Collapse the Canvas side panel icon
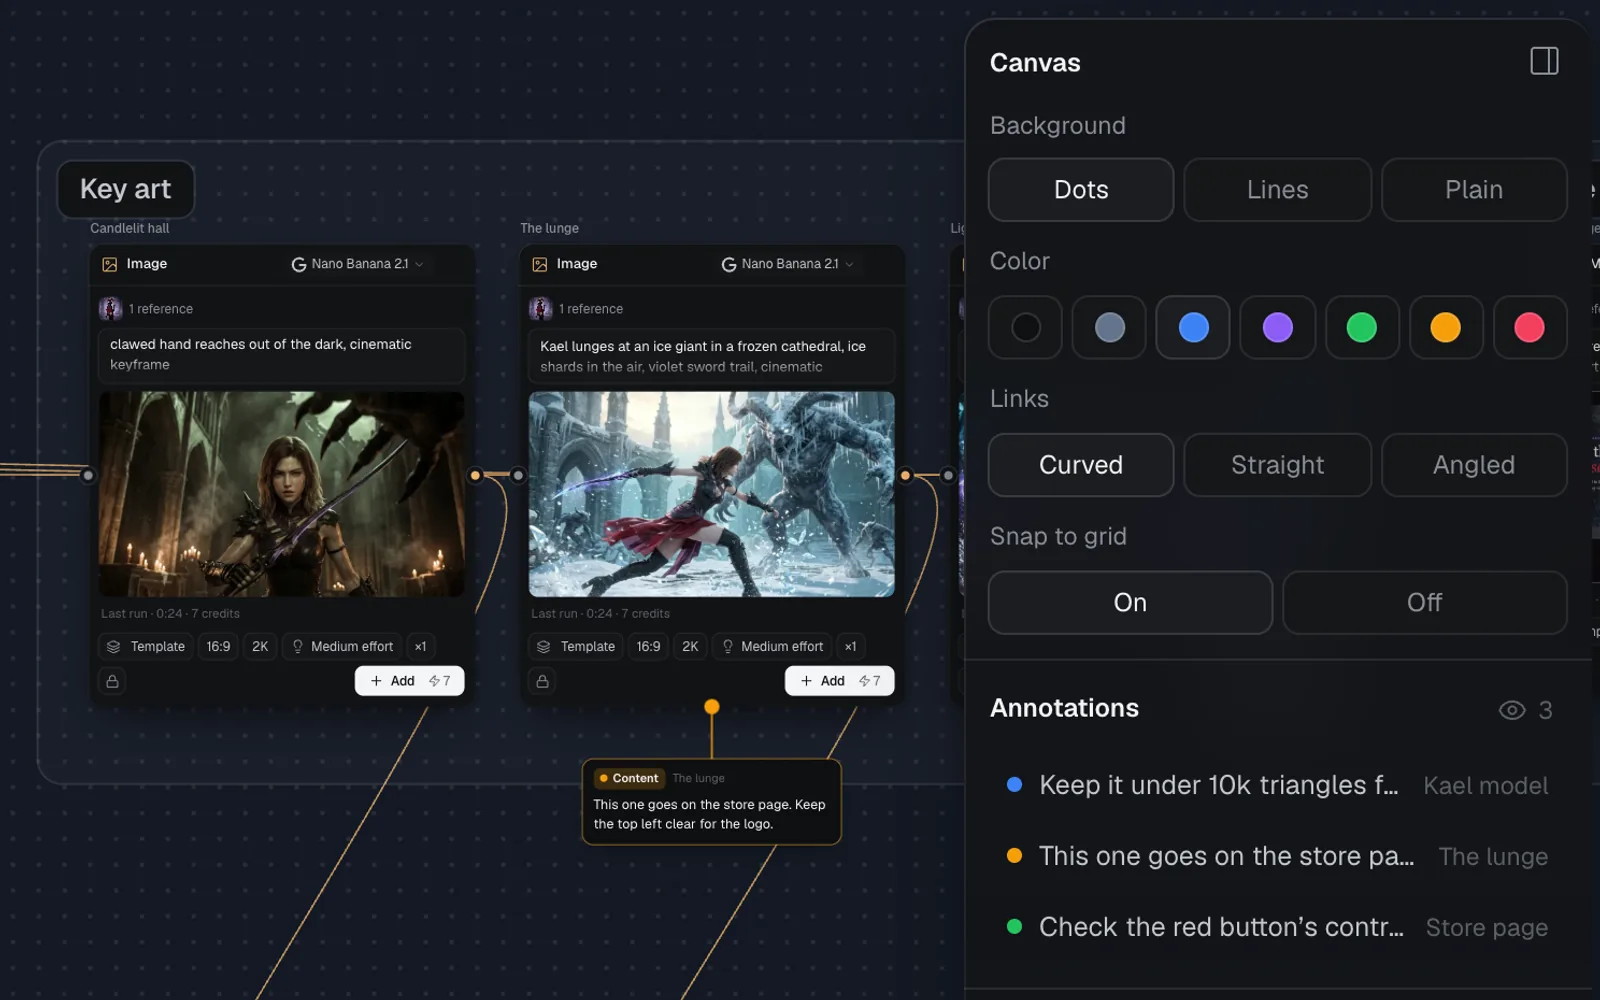 [1544, 61]
